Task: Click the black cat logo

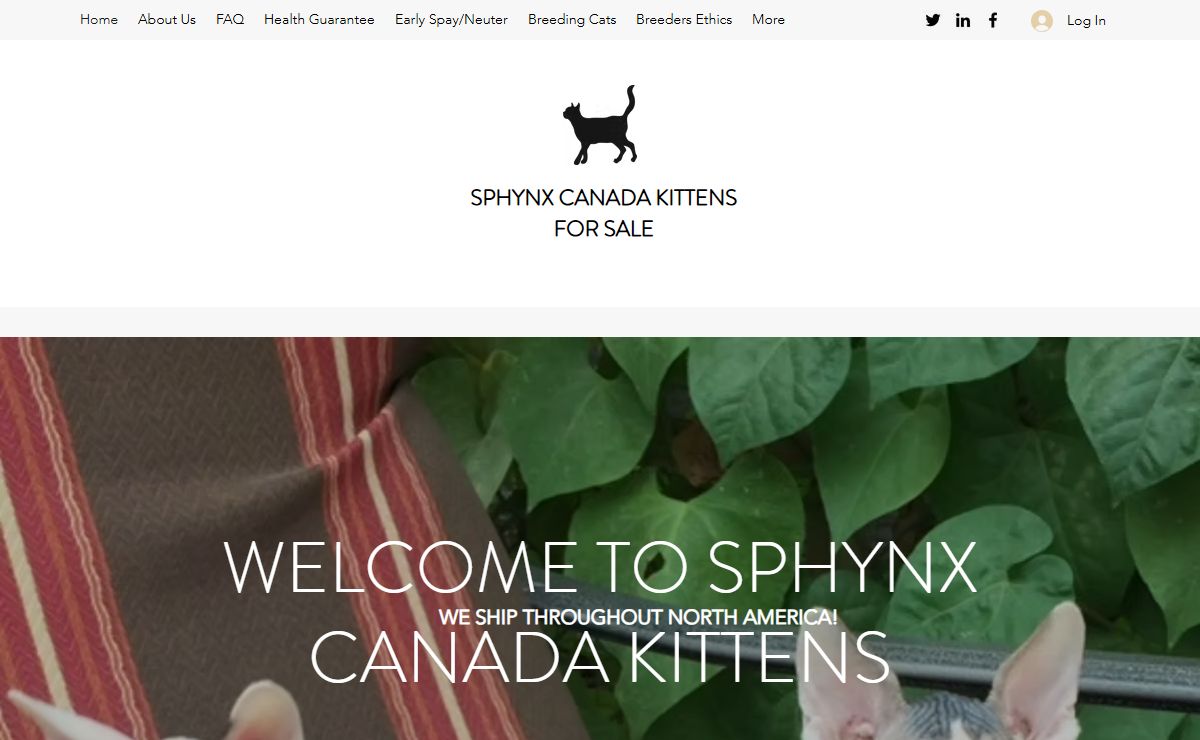Action: point(600,125)
